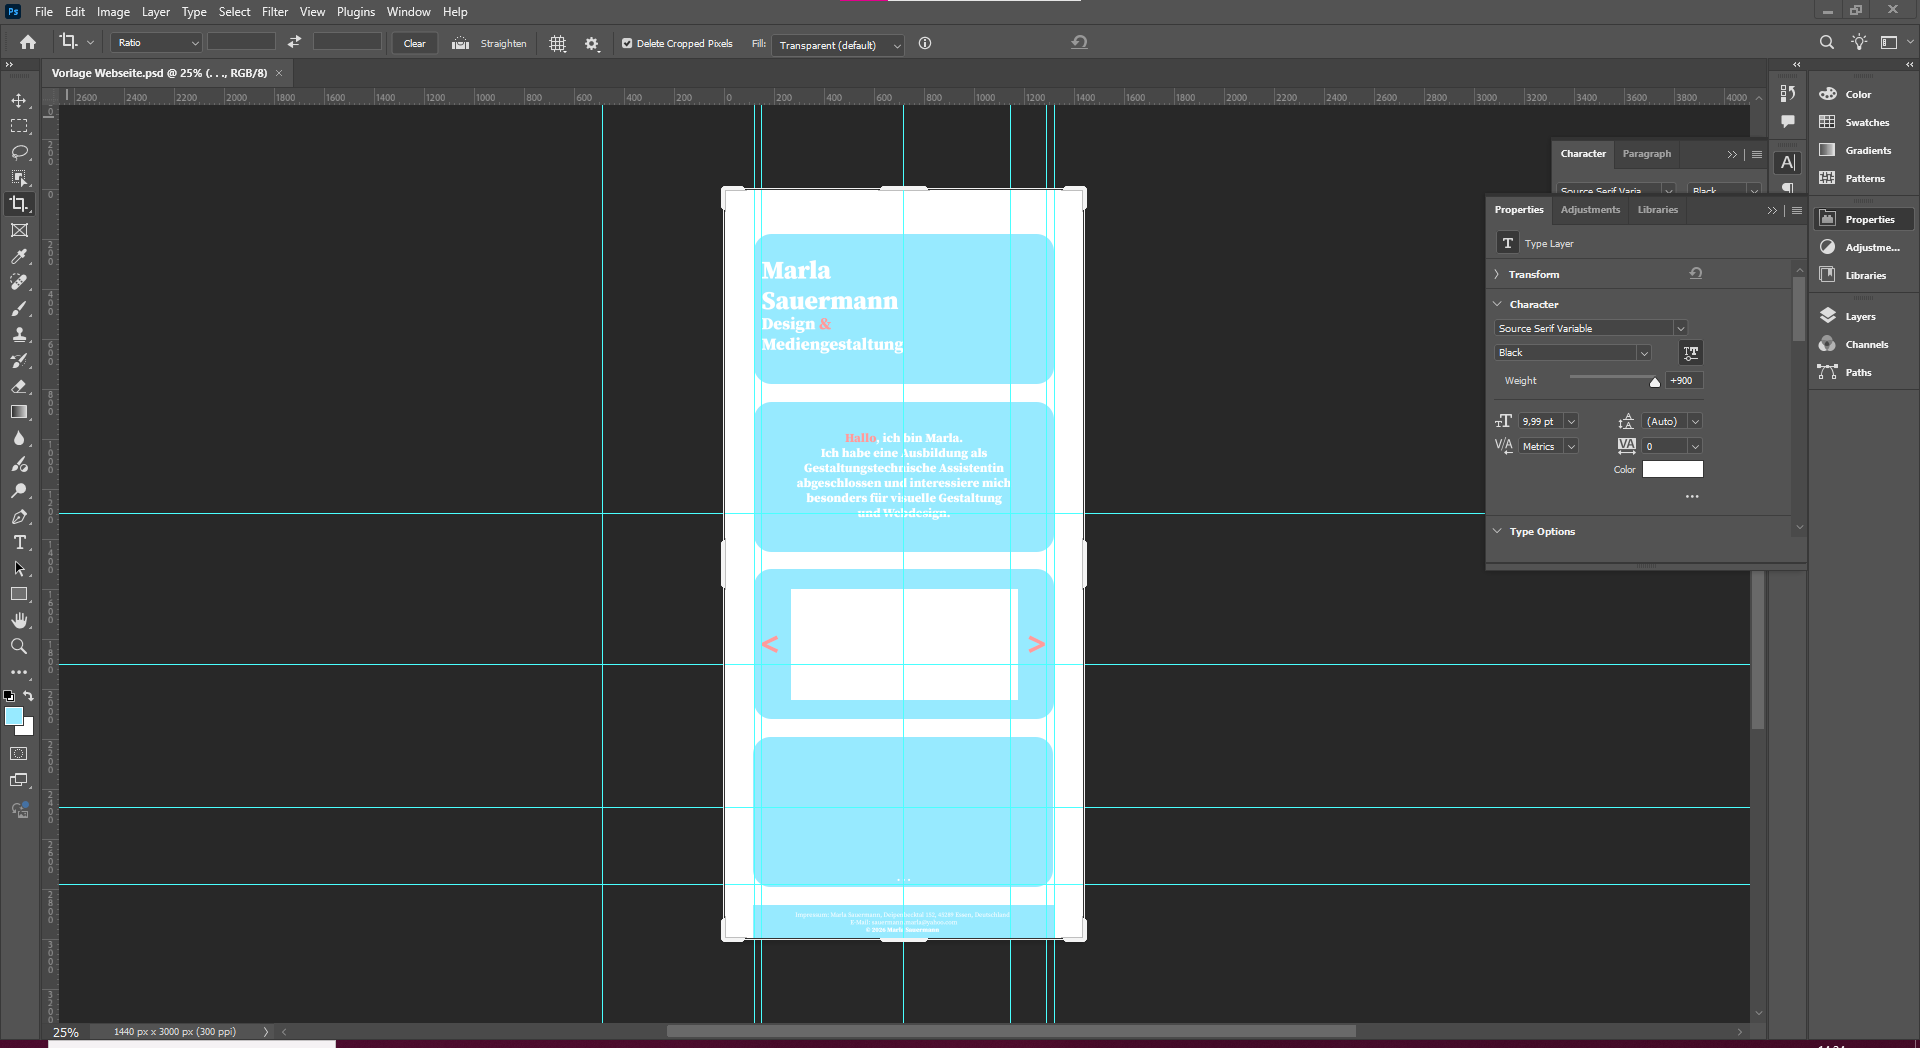Select the Eyedropper tool
The width and height of the screenshot is (1920, 1048).
pos(19,256)
